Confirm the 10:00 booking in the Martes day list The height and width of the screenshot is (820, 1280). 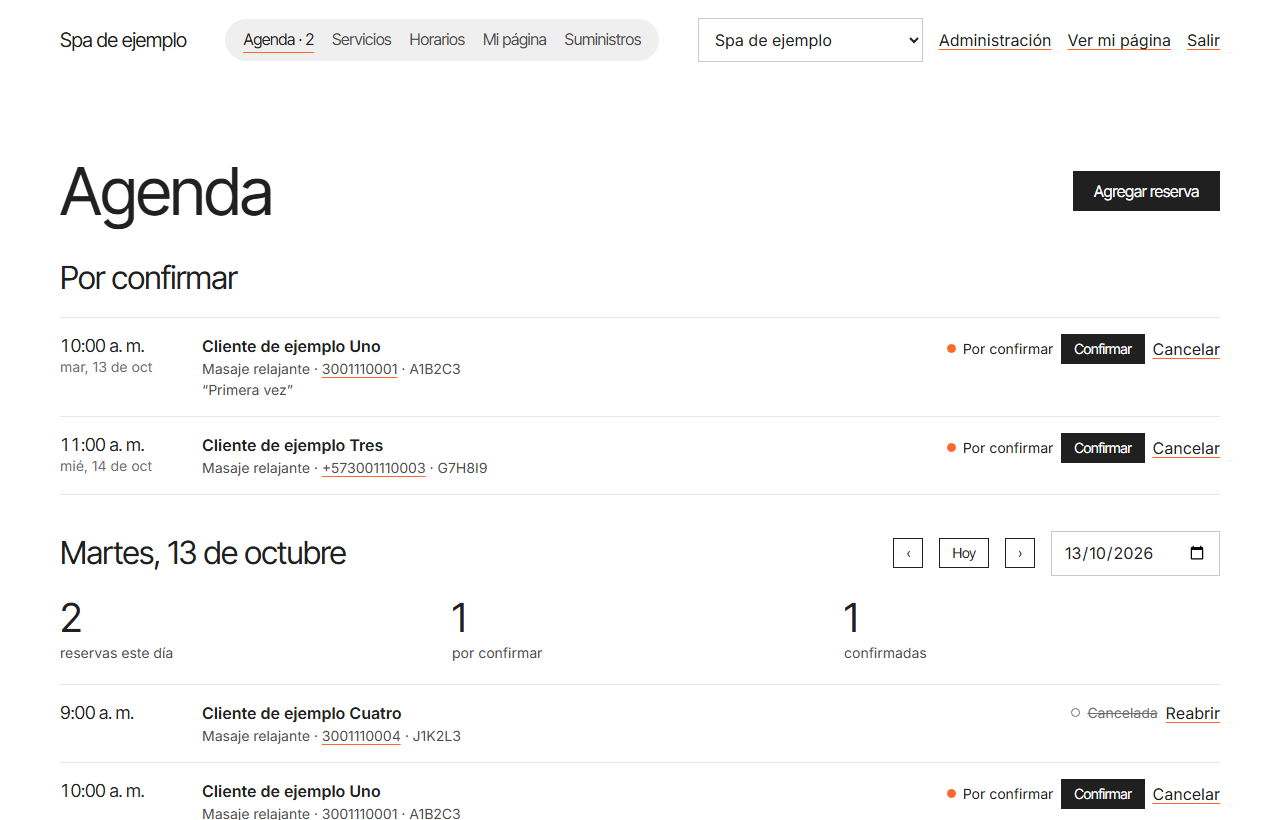pyautogui.click(x=1103, y=794)
